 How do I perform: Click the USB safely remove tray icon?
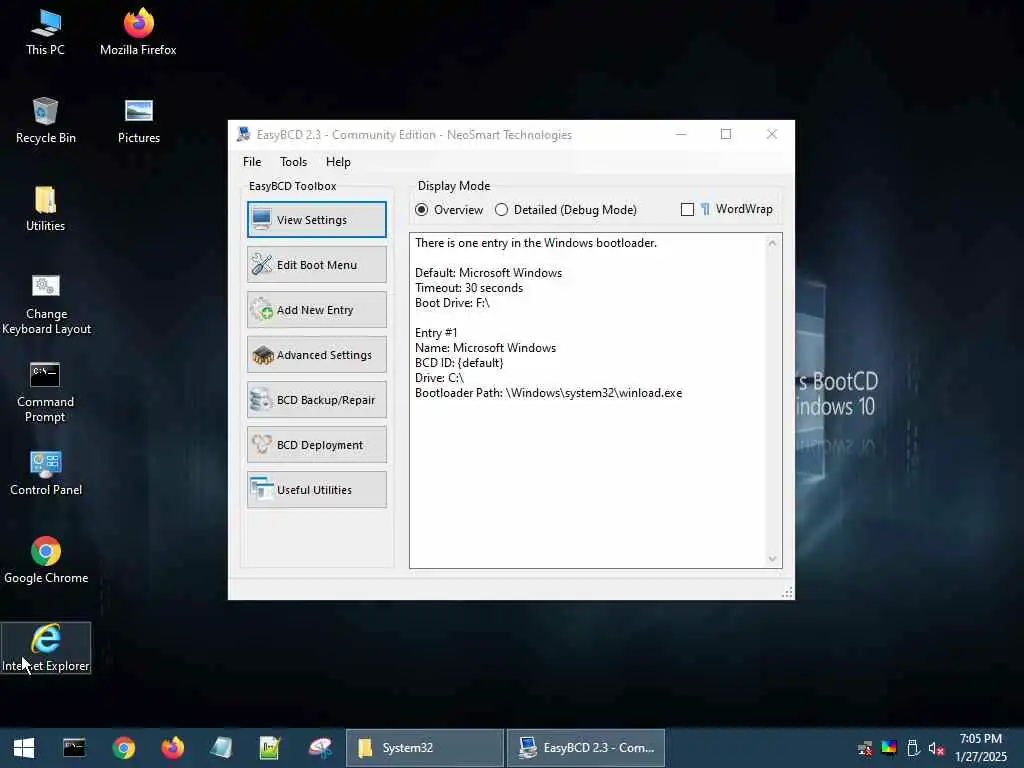(913, 748)
